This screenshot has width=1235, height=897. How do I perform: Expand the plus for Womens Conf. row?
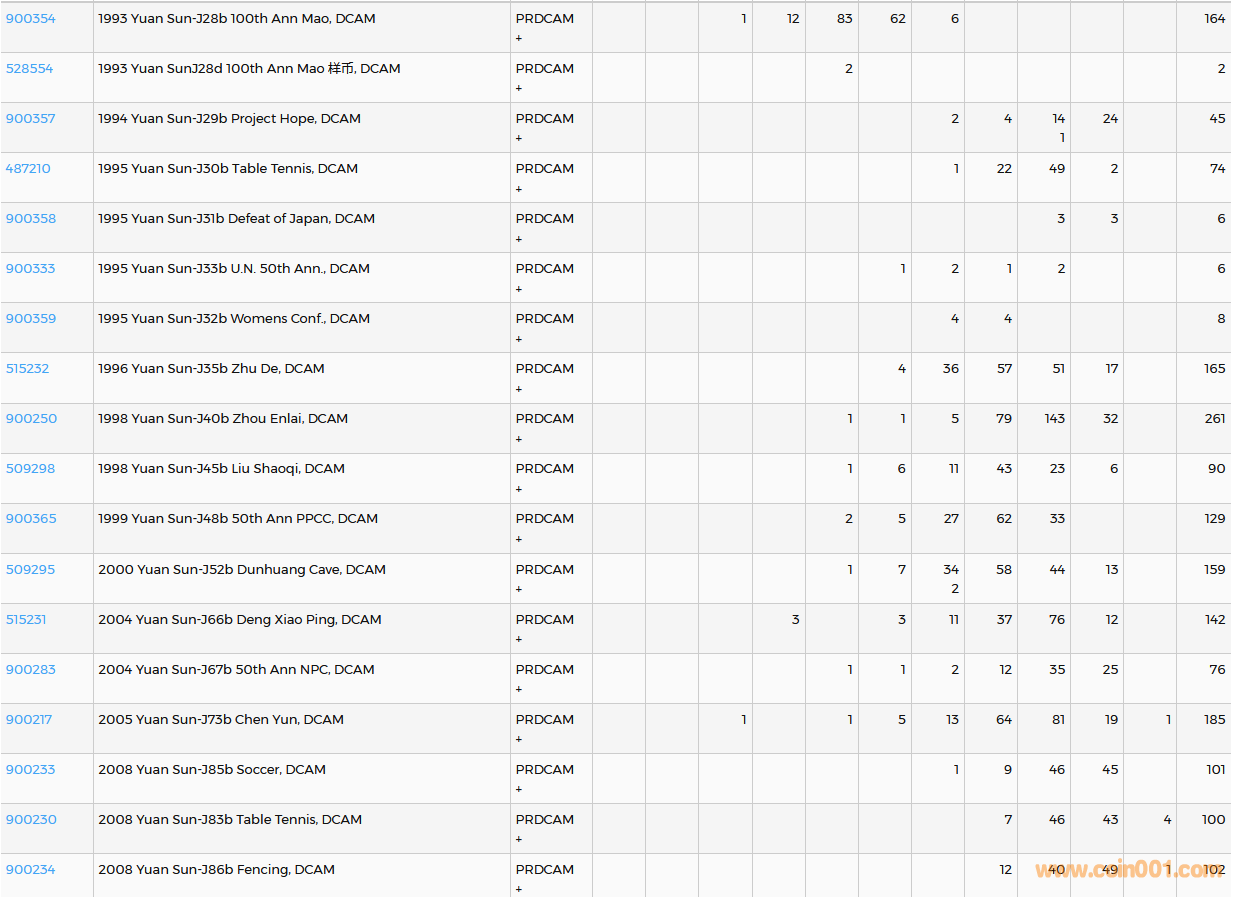[x=518, y=339]
